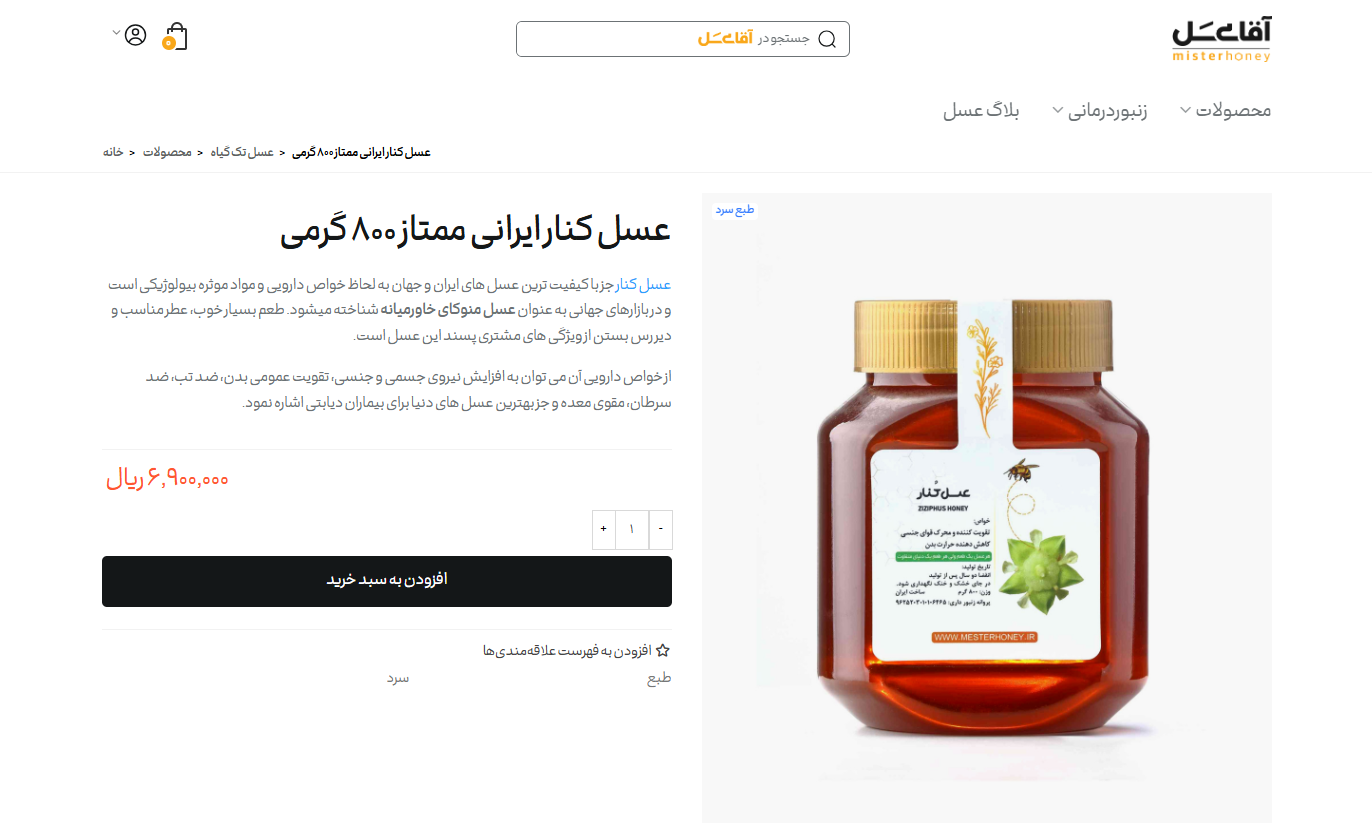Screen dimensions: 1372x823
Task: Click the user account profile icon
Action: [x=135, y=35]
